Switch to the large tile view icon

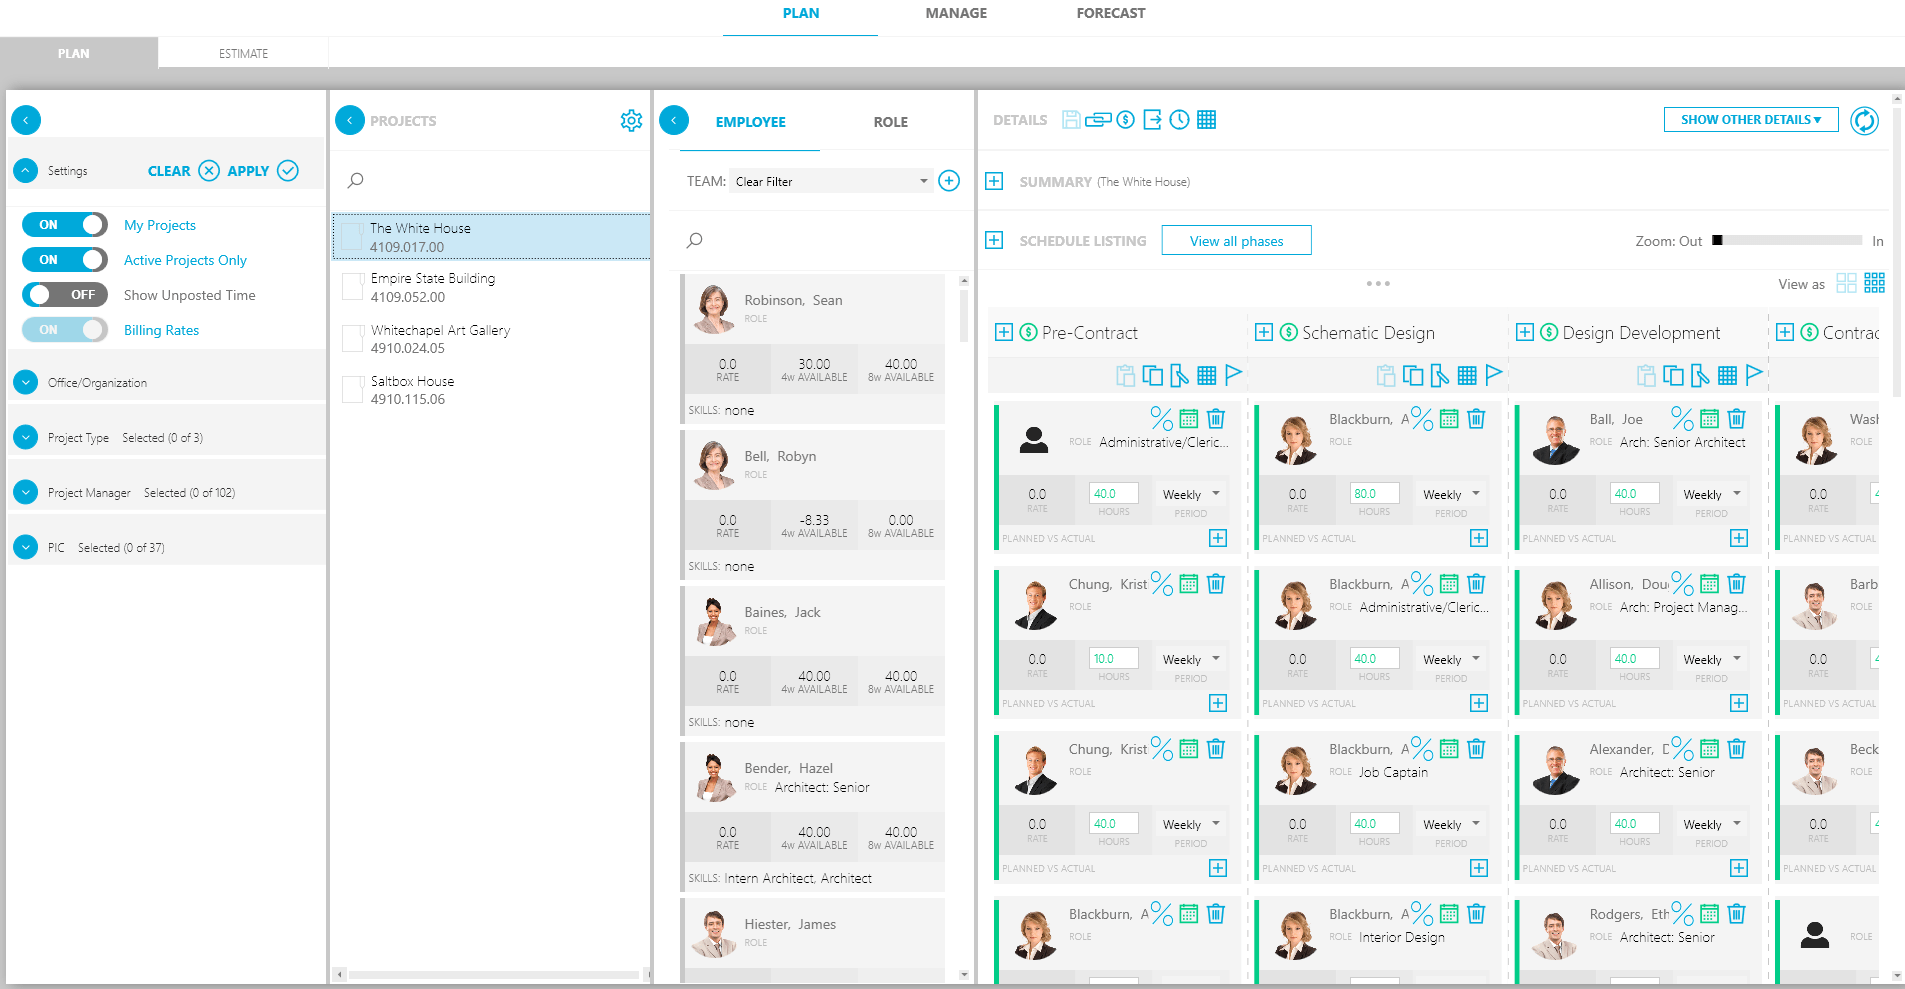(x=1847, y=283)
